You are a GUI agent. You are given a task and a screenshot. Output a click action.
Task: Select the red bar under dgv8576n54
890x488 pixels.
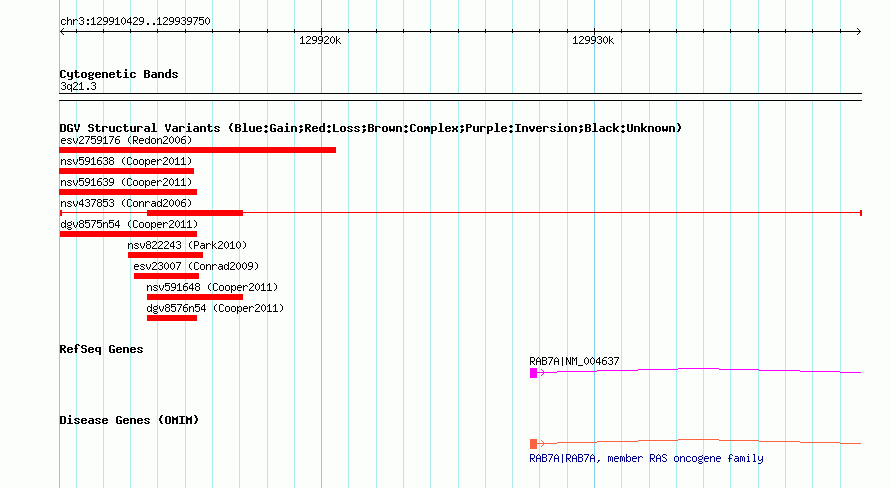point(172,318)
